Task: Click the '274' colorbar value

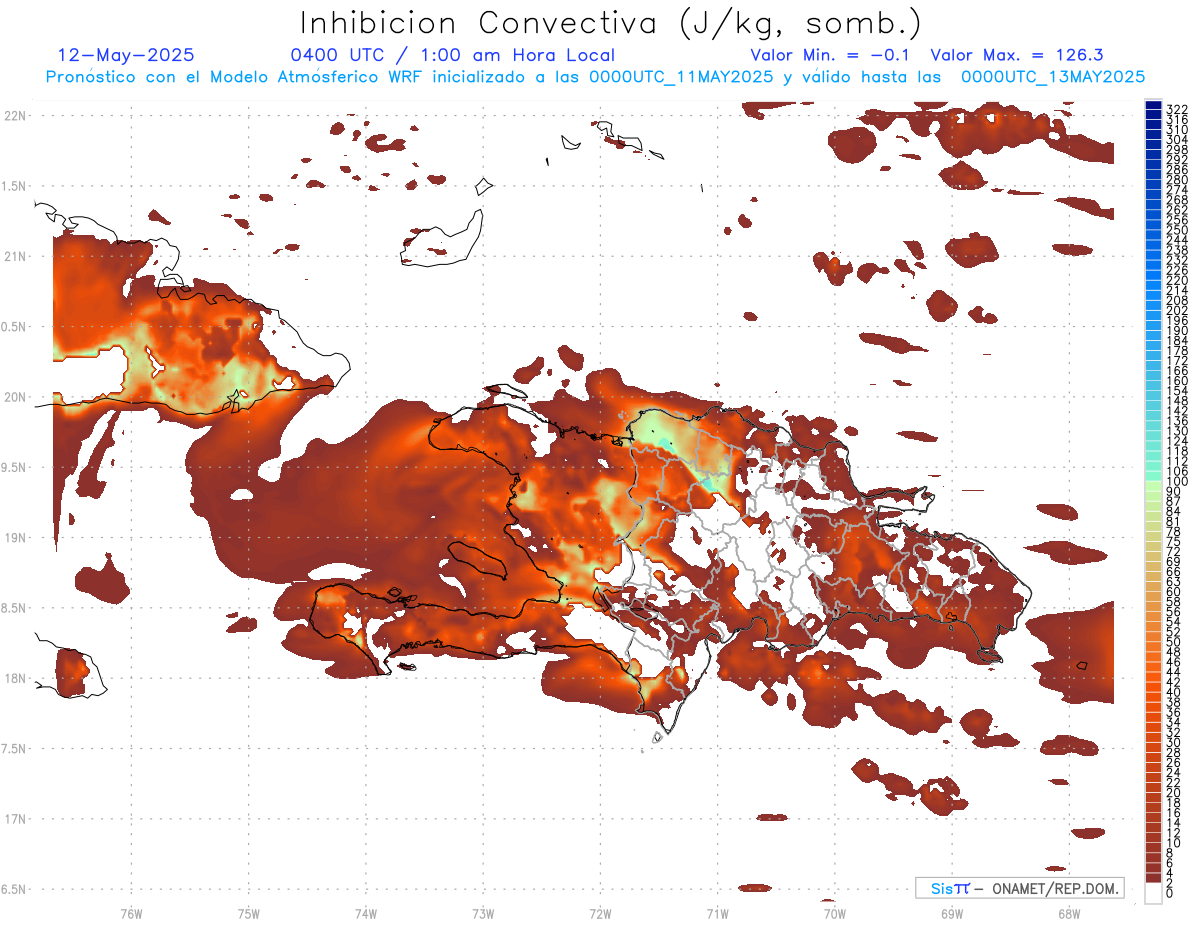Action: tap(1177, 190)
